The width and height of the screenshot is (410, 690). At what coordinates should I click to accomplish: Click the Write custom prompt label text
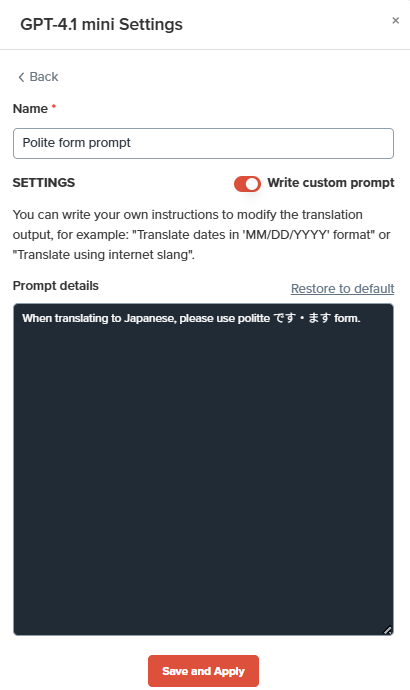pos(331,183)
